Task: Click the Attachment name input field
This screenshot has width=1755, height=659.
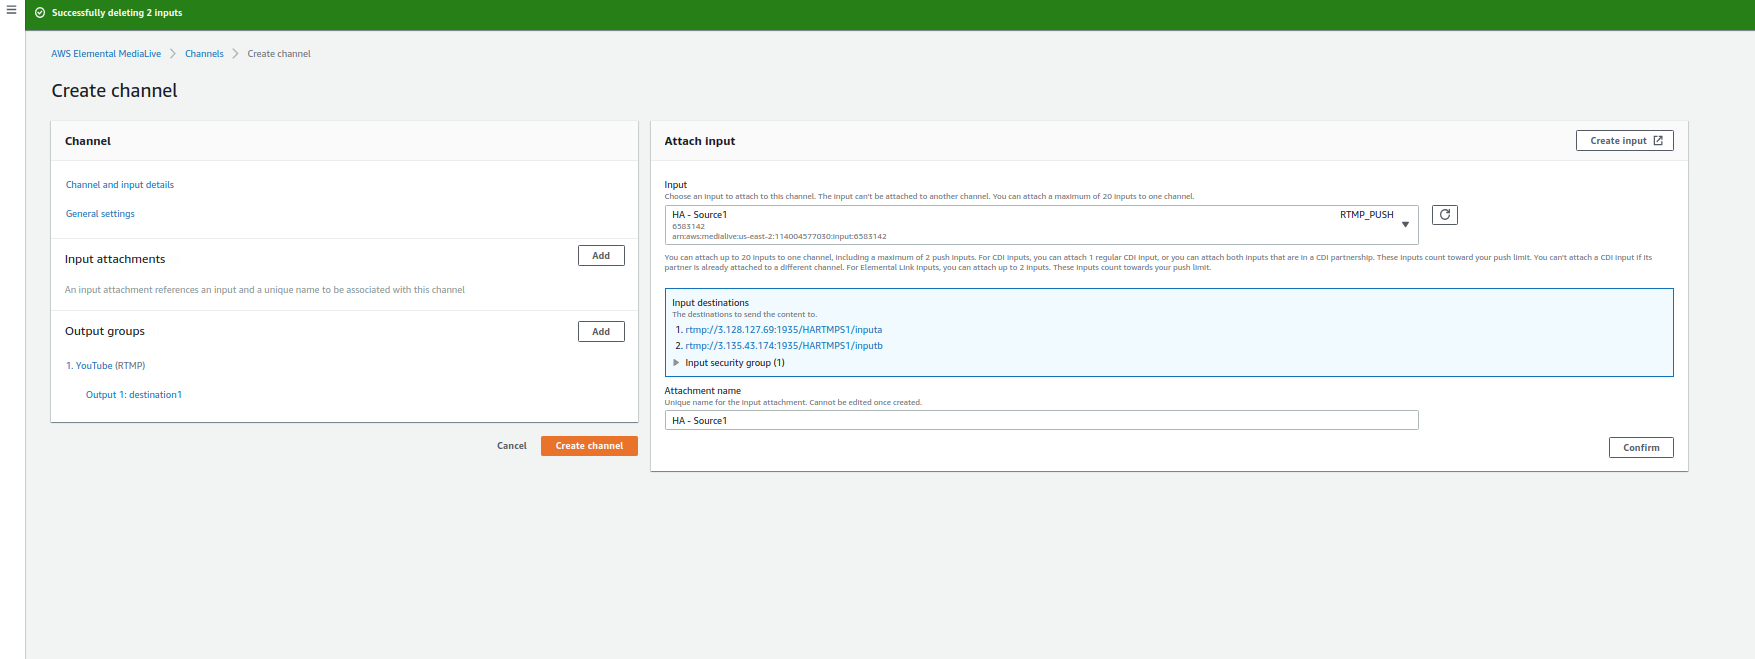Action: click(x=1041, y=420)
